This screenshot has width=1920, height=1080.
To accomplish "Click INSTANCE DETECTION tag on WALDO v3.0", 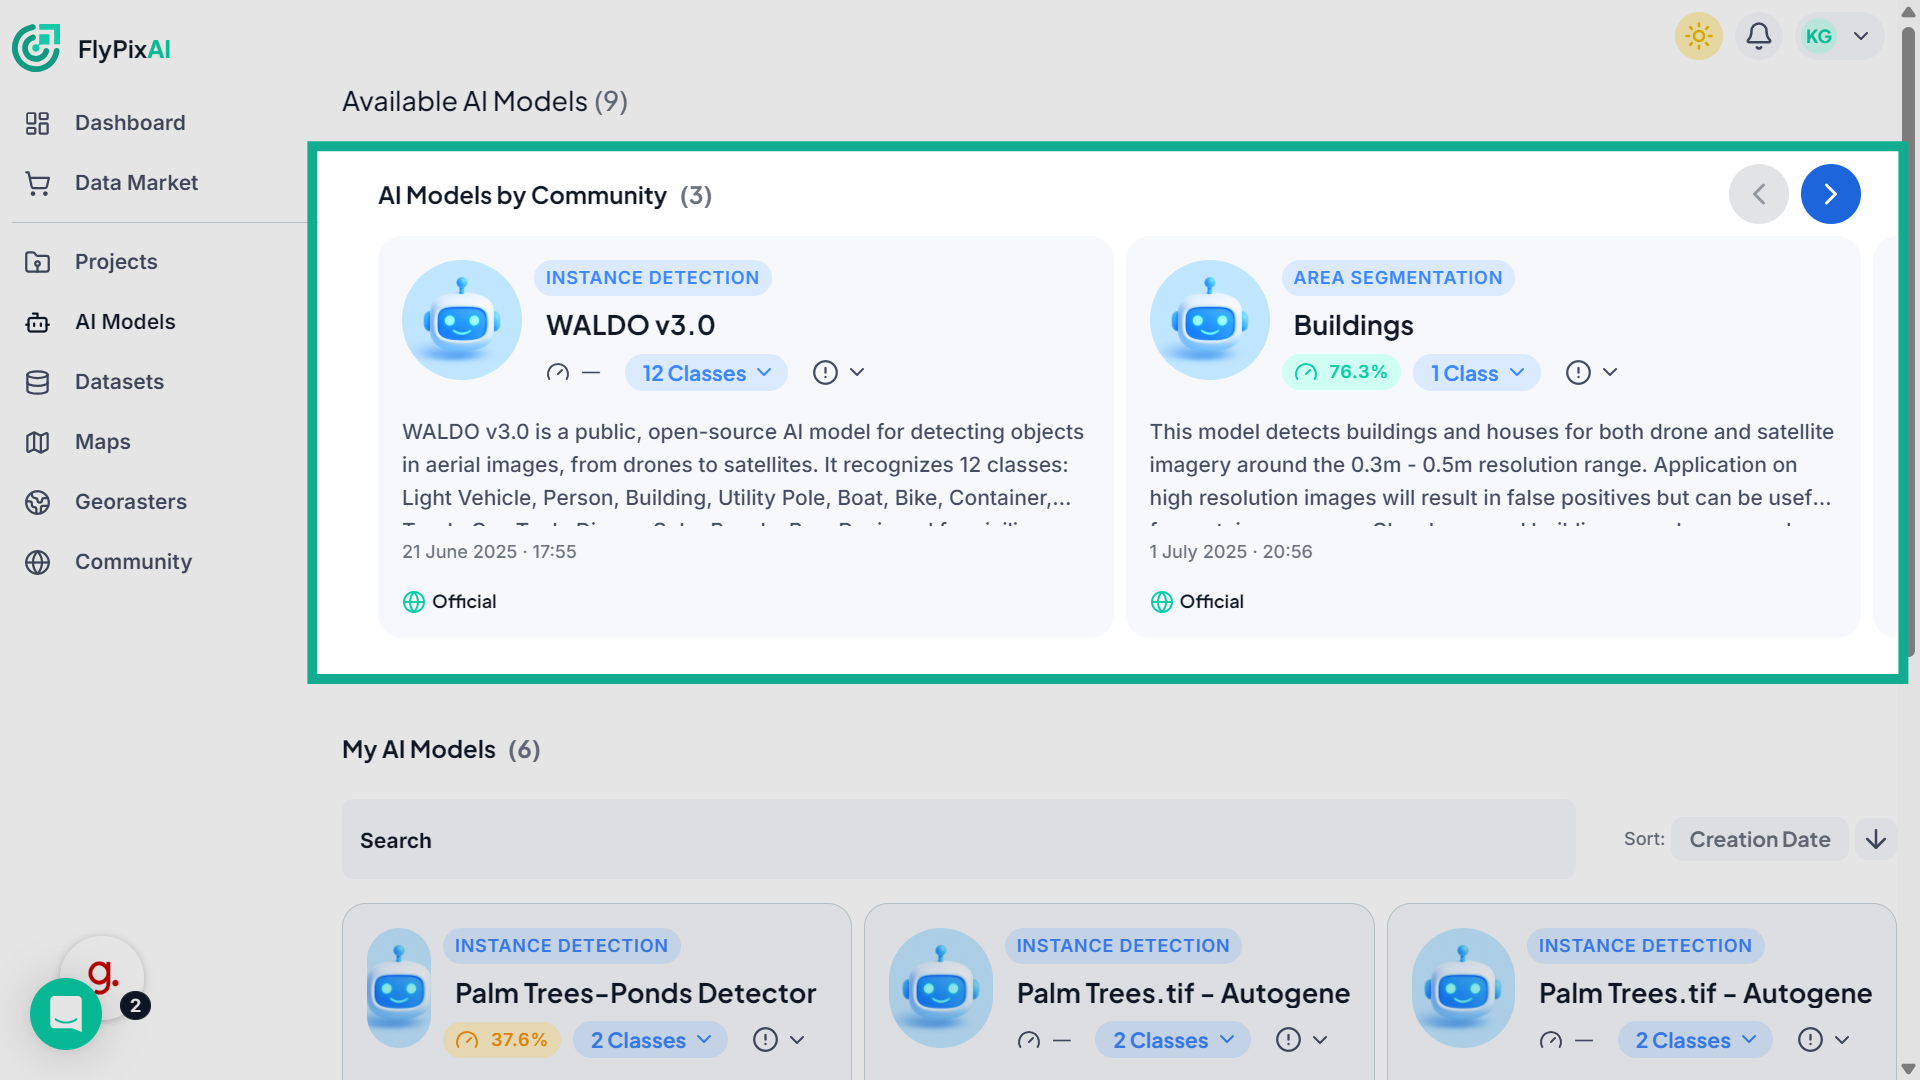I will (x=652, y=278).
